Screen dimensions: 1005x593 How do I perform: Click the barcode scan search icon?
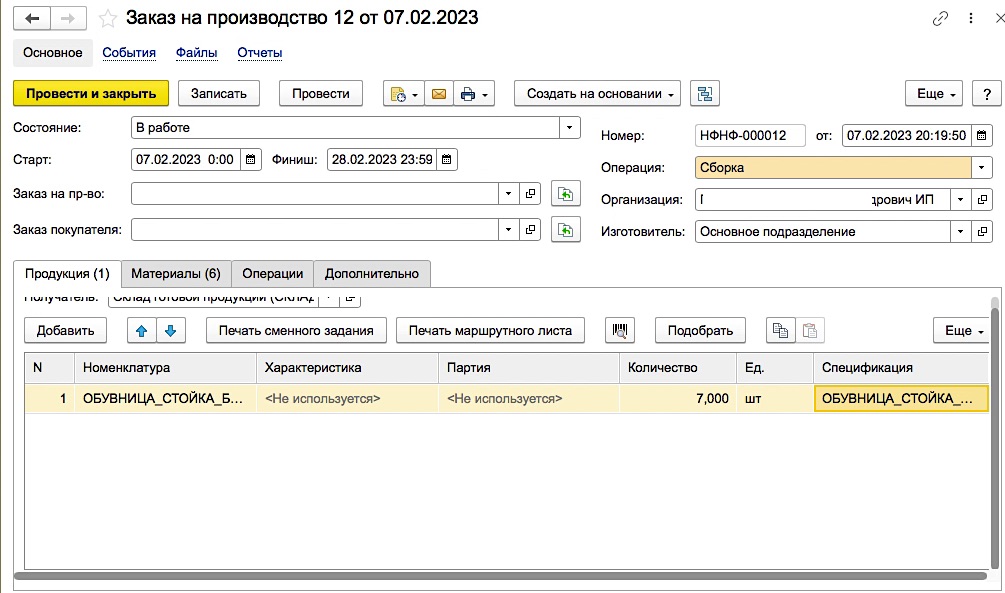[620, 331]
